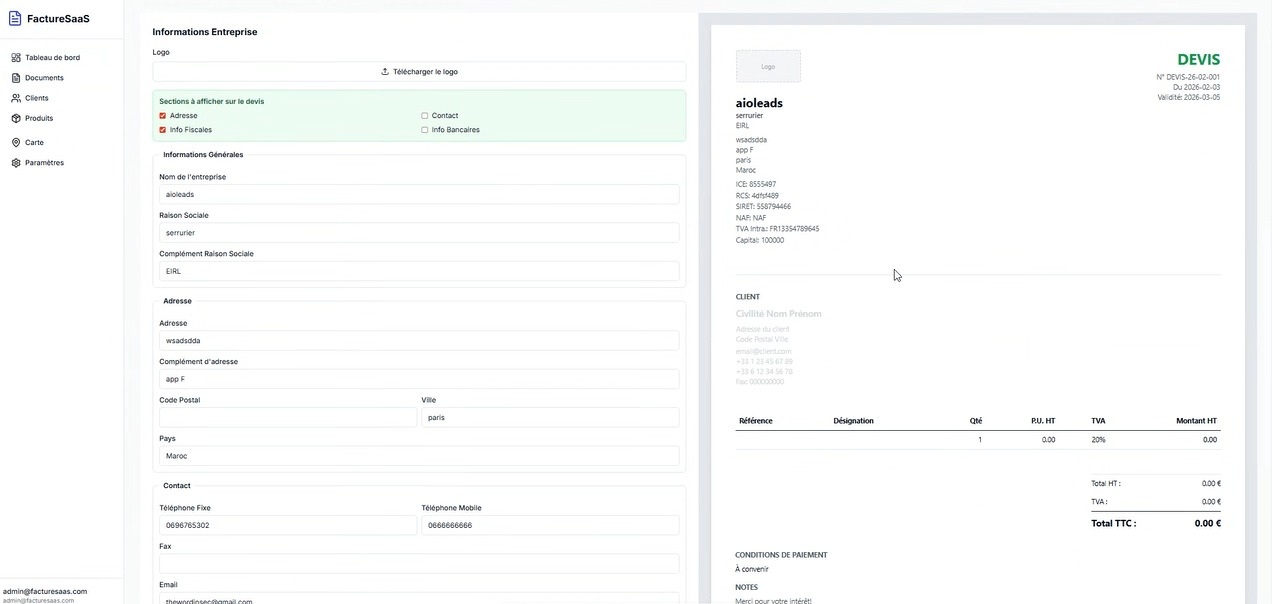Click the Clients sidebar icon
Image resolution: width=1273 pixels, height=604 pixels.
[16, 98]
